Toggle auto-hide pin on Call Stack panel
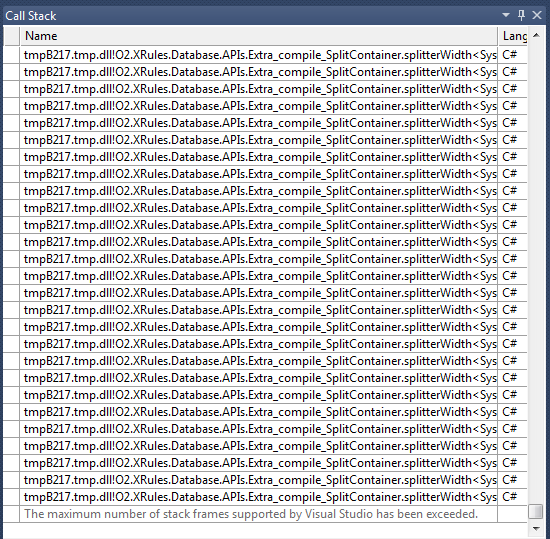This screenshot has width=550, height=539. click(x=521, y=15)
